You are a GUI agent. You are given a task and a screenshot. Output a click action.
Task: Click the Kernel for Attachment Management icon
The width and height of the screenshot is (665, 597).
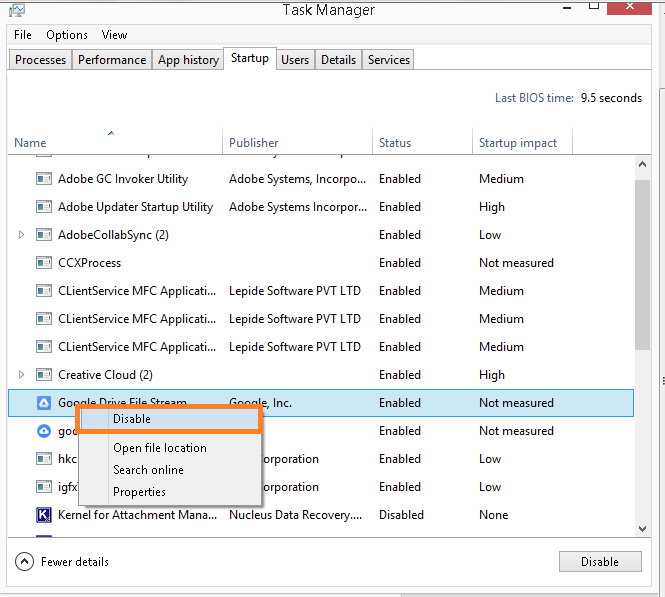click(x=44, y=515)
